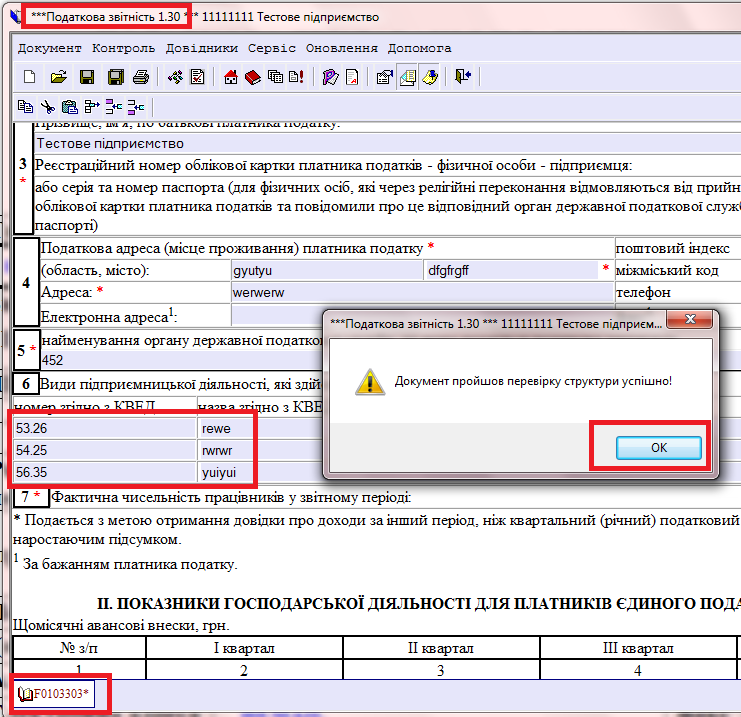Click the KVED code cell 53.26
The width and height of the screenshot is (741, 717).
(104, 428)
